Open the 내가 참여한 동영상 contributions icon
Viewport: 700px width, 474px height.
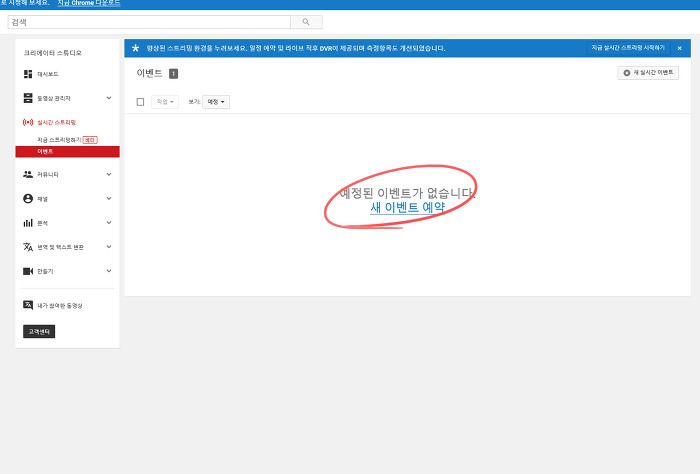click(x=28, y=305)
